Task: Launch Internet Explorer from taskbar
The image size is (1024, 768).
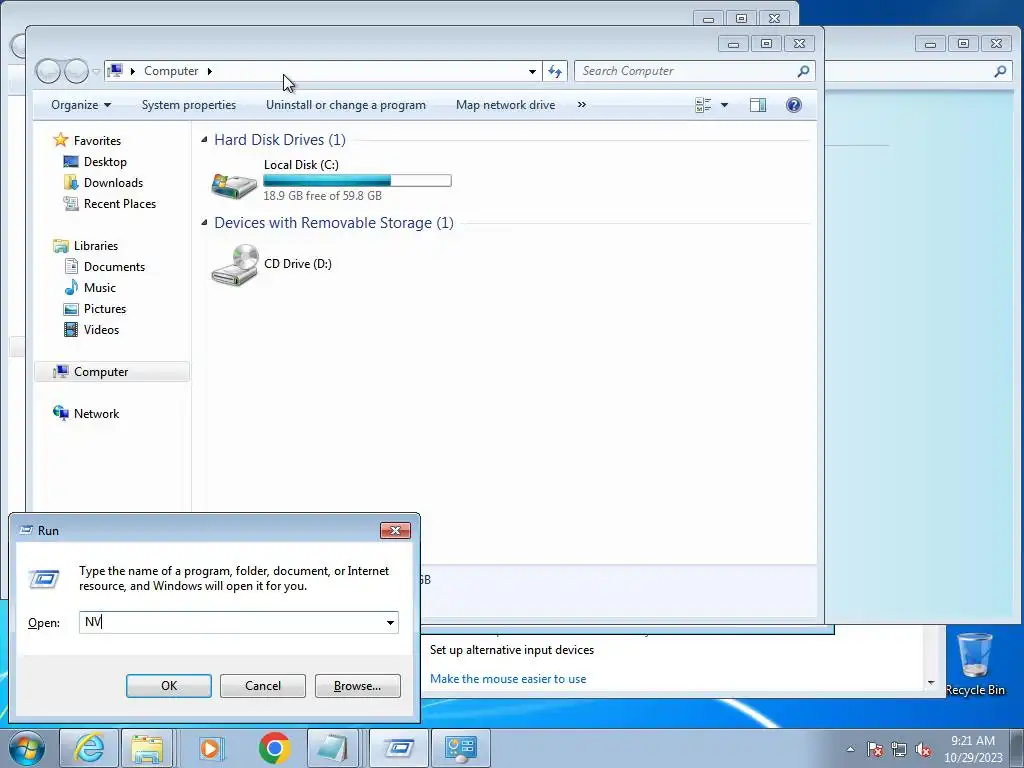Action: click(x=89, y=748)
